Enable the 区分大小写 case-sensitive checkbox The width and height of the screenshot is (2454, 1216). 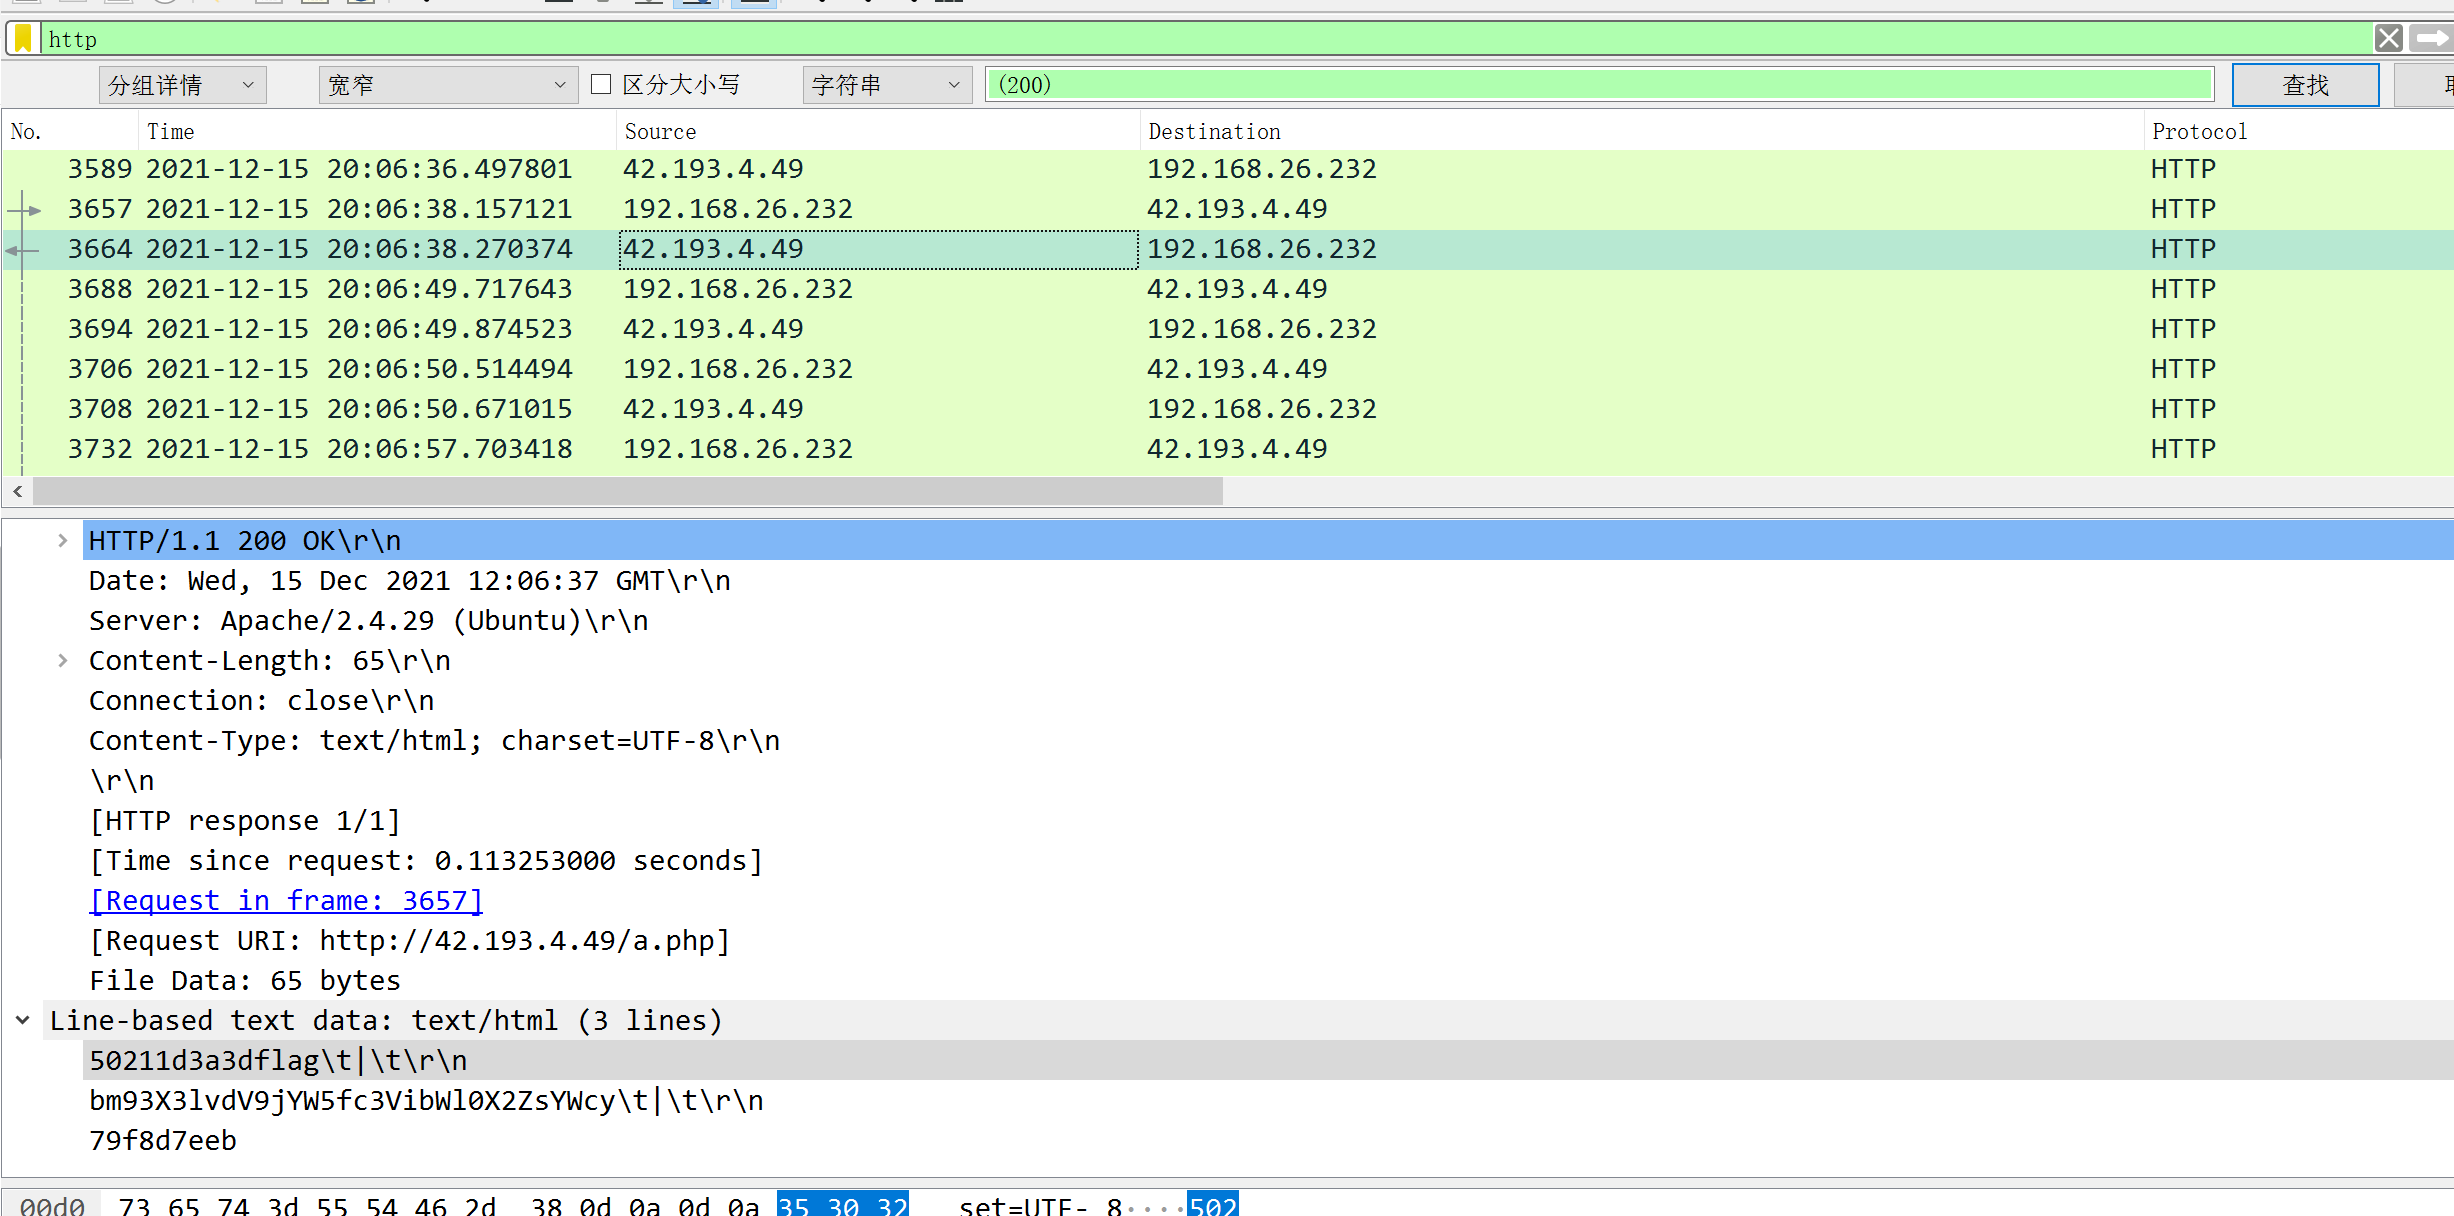(601, 85)
